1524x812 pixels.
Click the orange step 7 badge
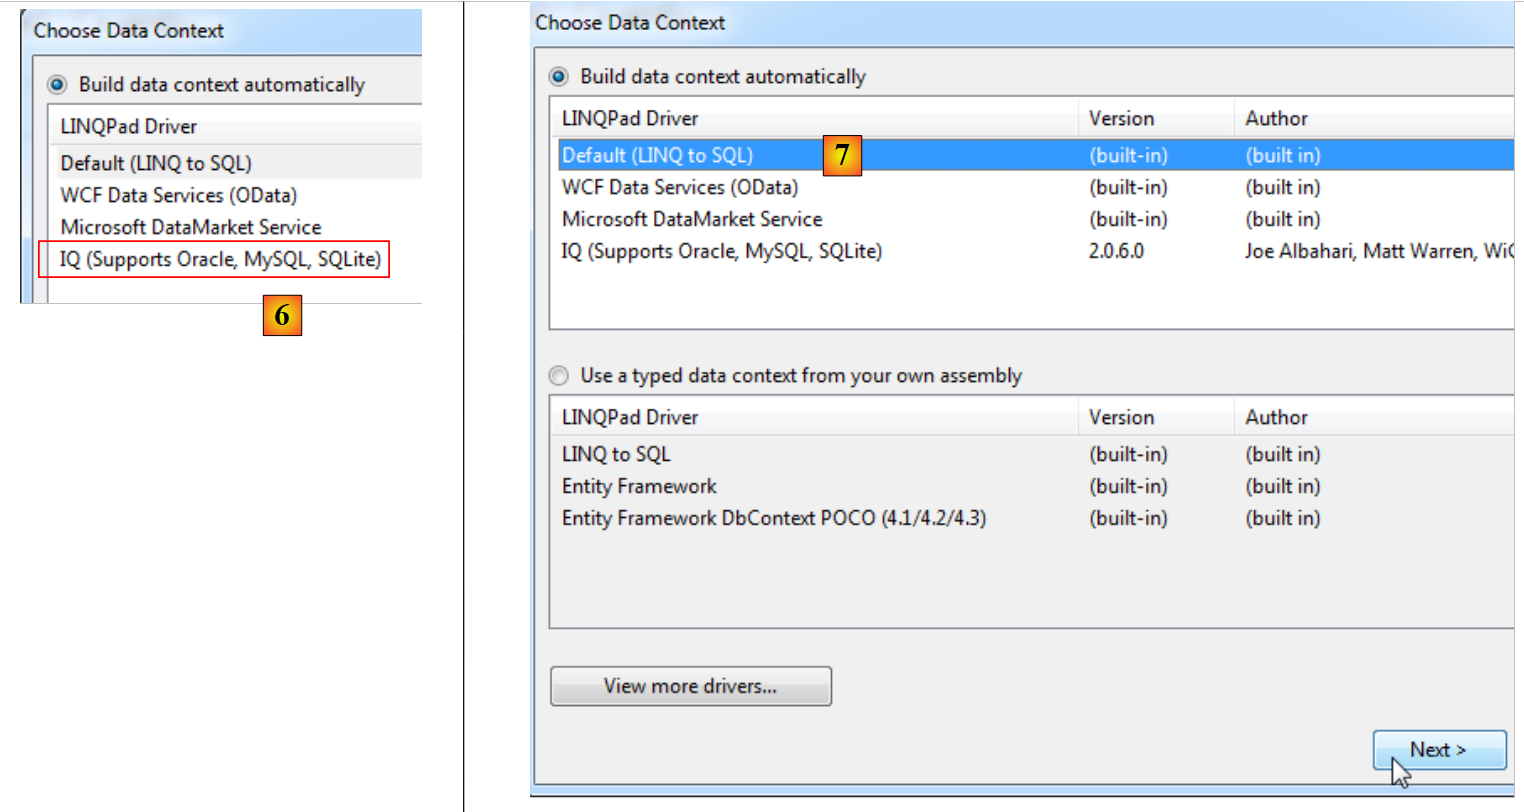click(842, 155)
